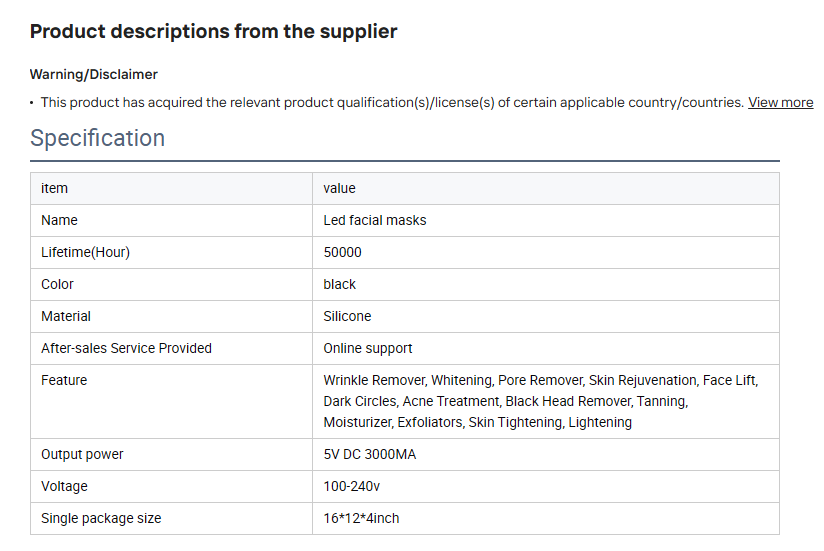
Task: Click the Specification heading
Action: tap(97, 138)
